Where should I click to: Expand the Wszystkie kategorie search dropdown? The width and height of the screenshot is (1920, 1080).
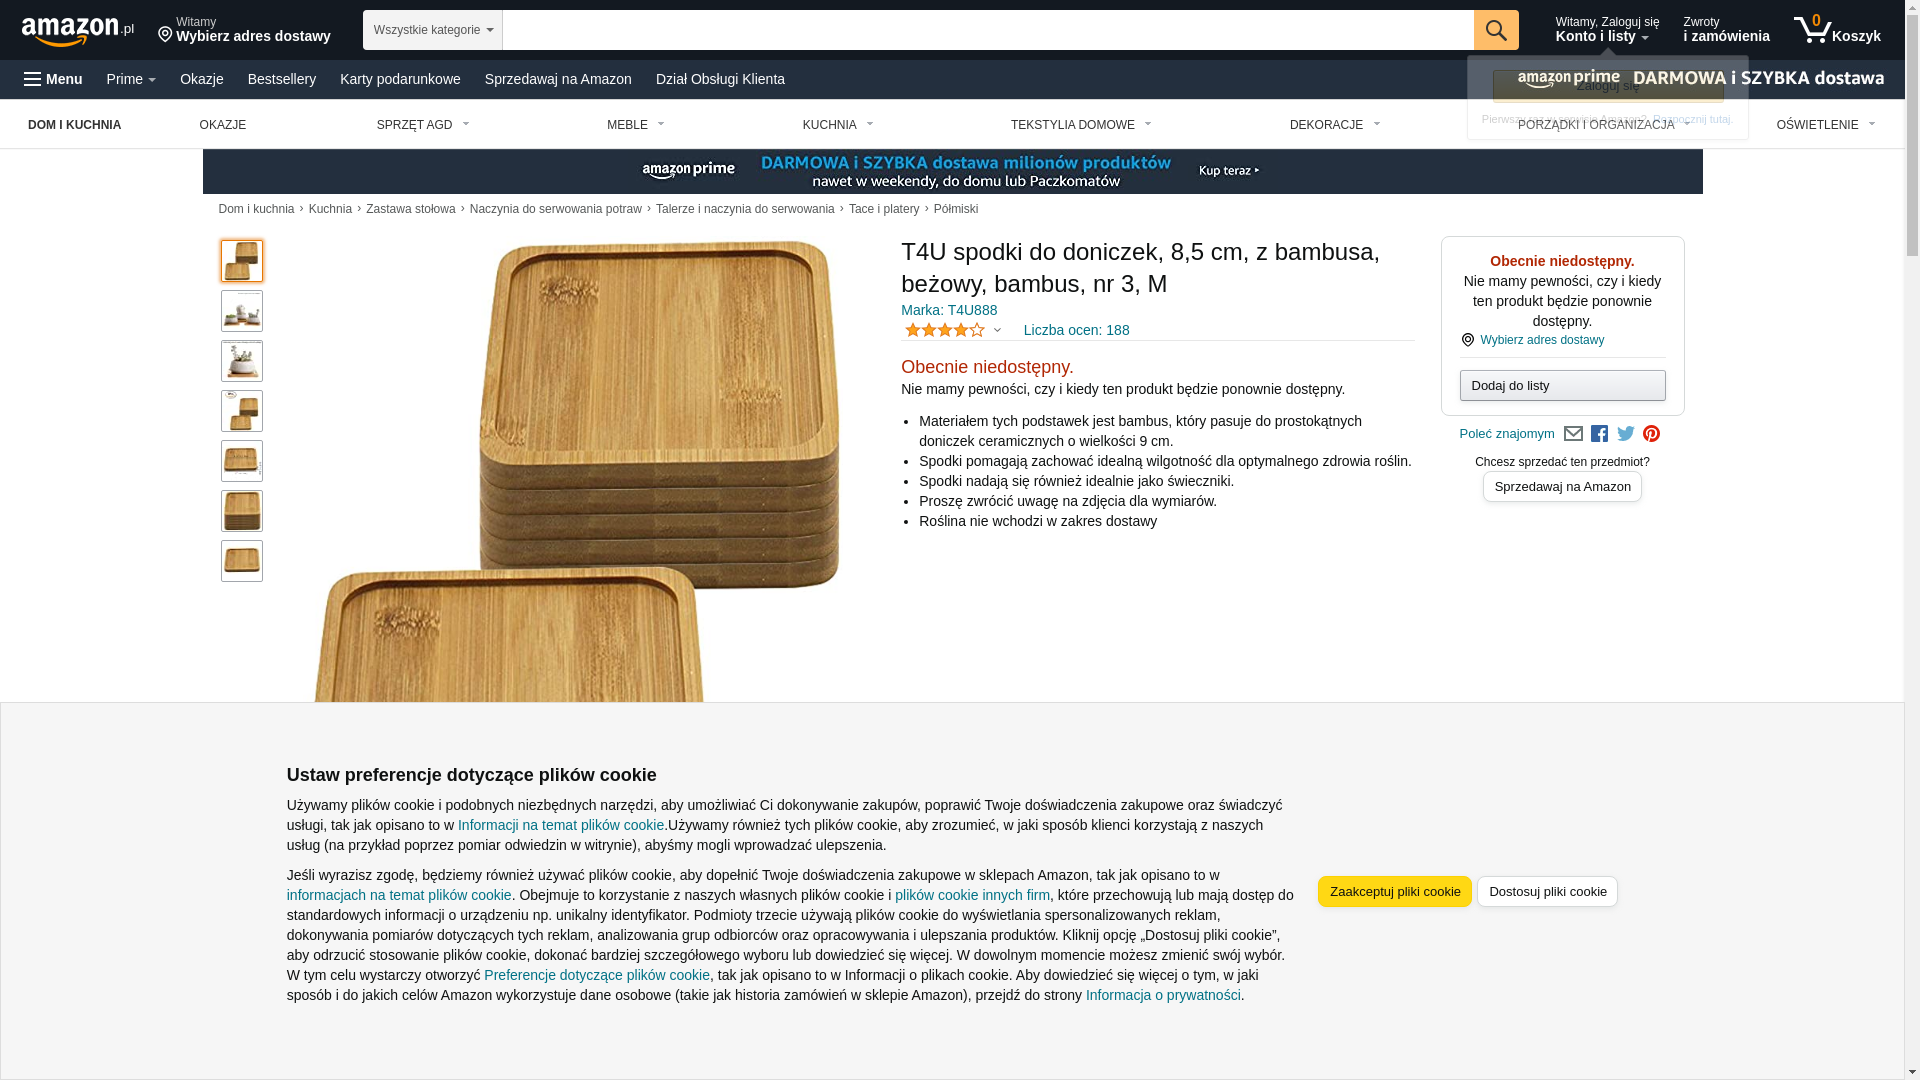pos(433,30)
